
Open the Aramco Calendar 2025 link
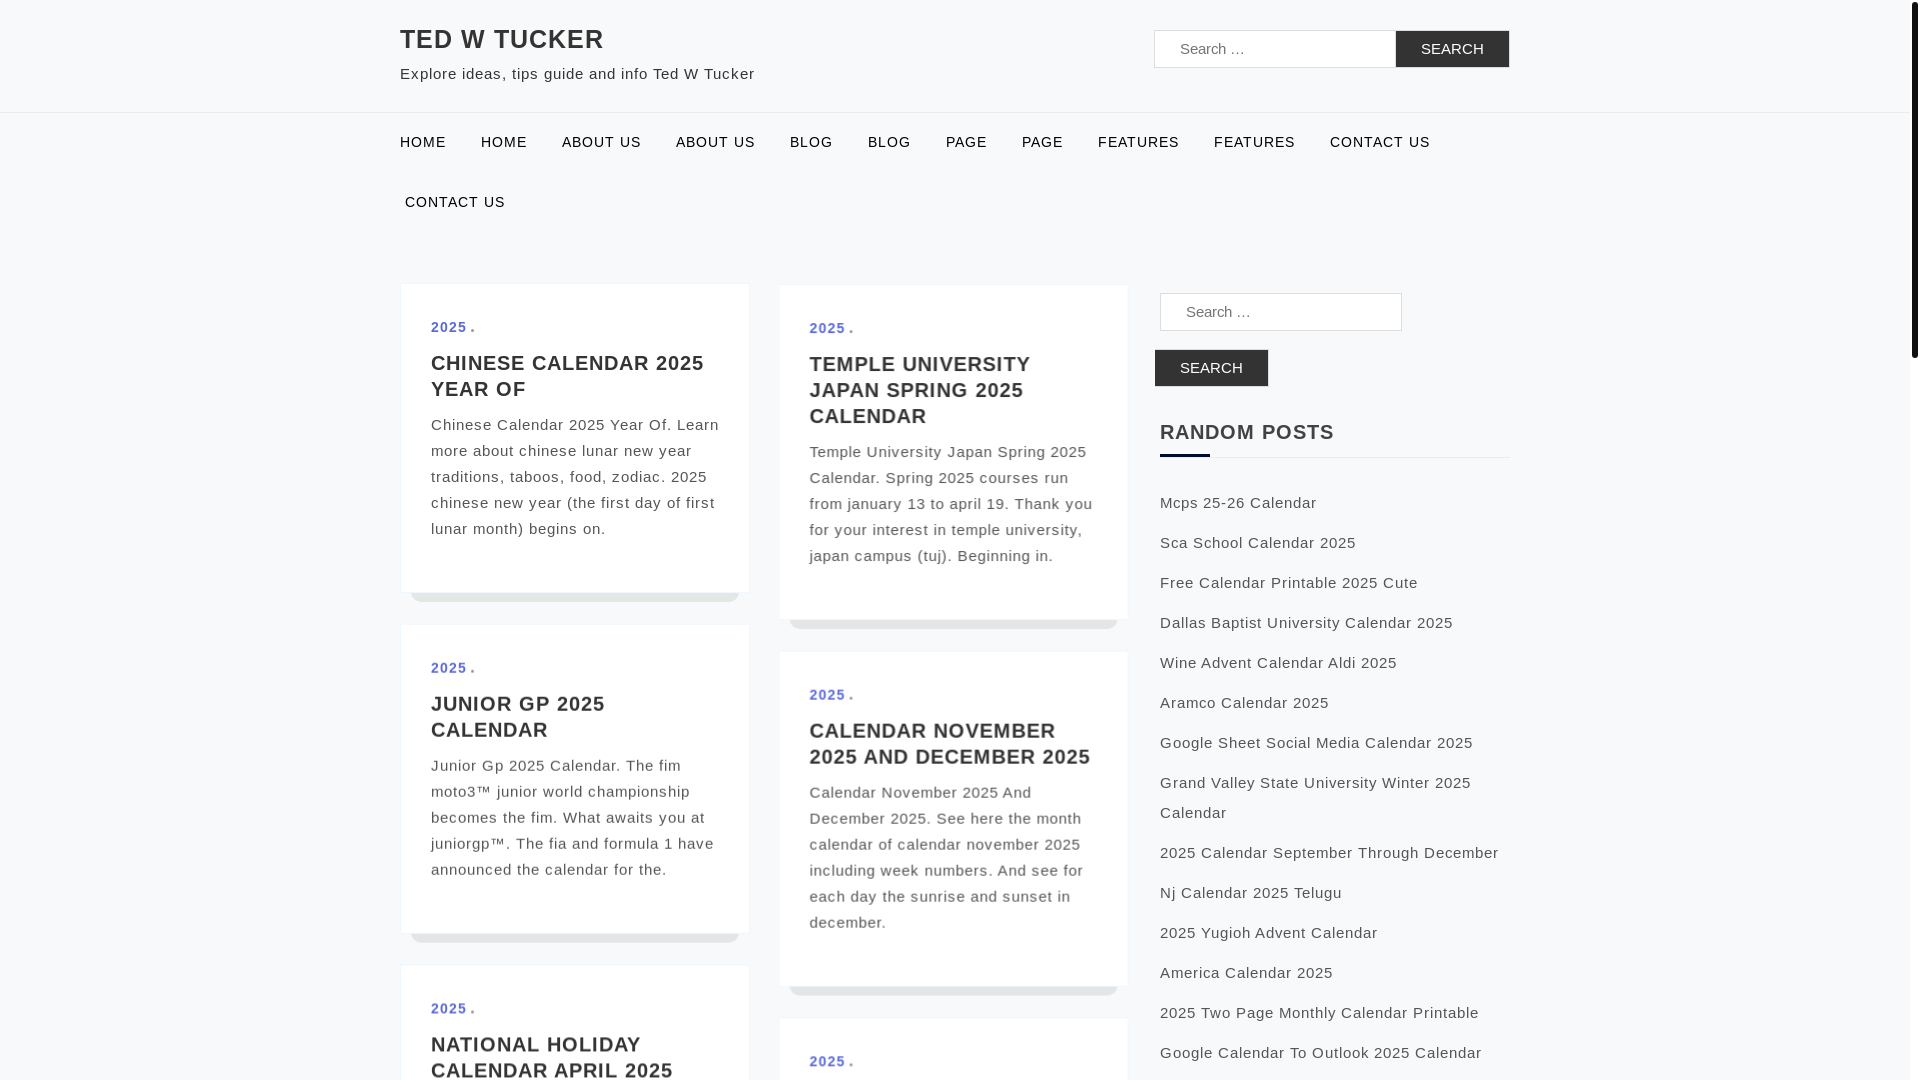coord(1244,703)
